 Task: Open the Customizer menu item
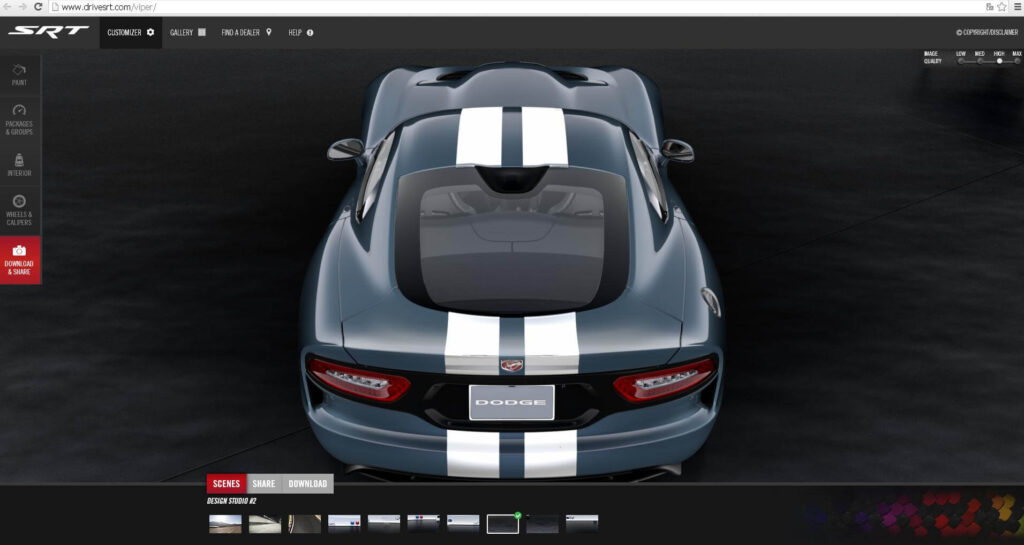click(x=131, y=32)
